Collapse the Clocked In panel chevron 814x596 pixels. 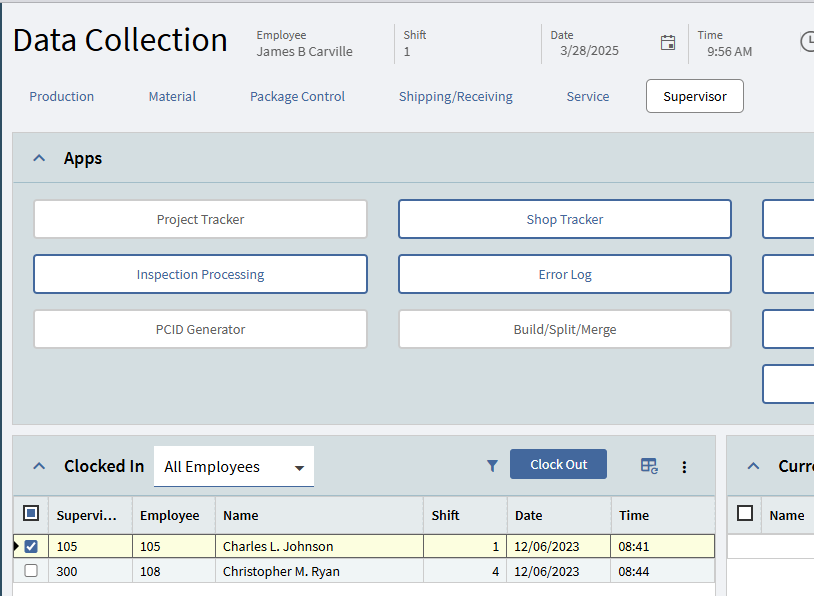pos(39,466)
